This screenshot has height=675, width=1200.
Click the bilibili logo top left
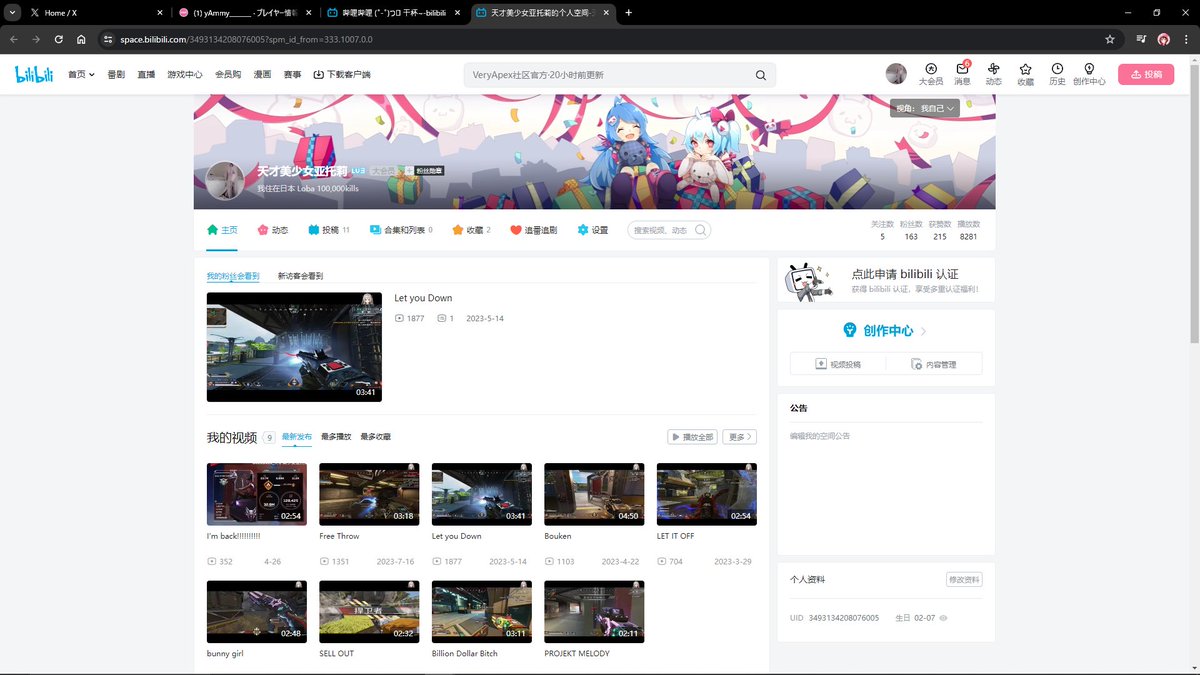point(33,73)
